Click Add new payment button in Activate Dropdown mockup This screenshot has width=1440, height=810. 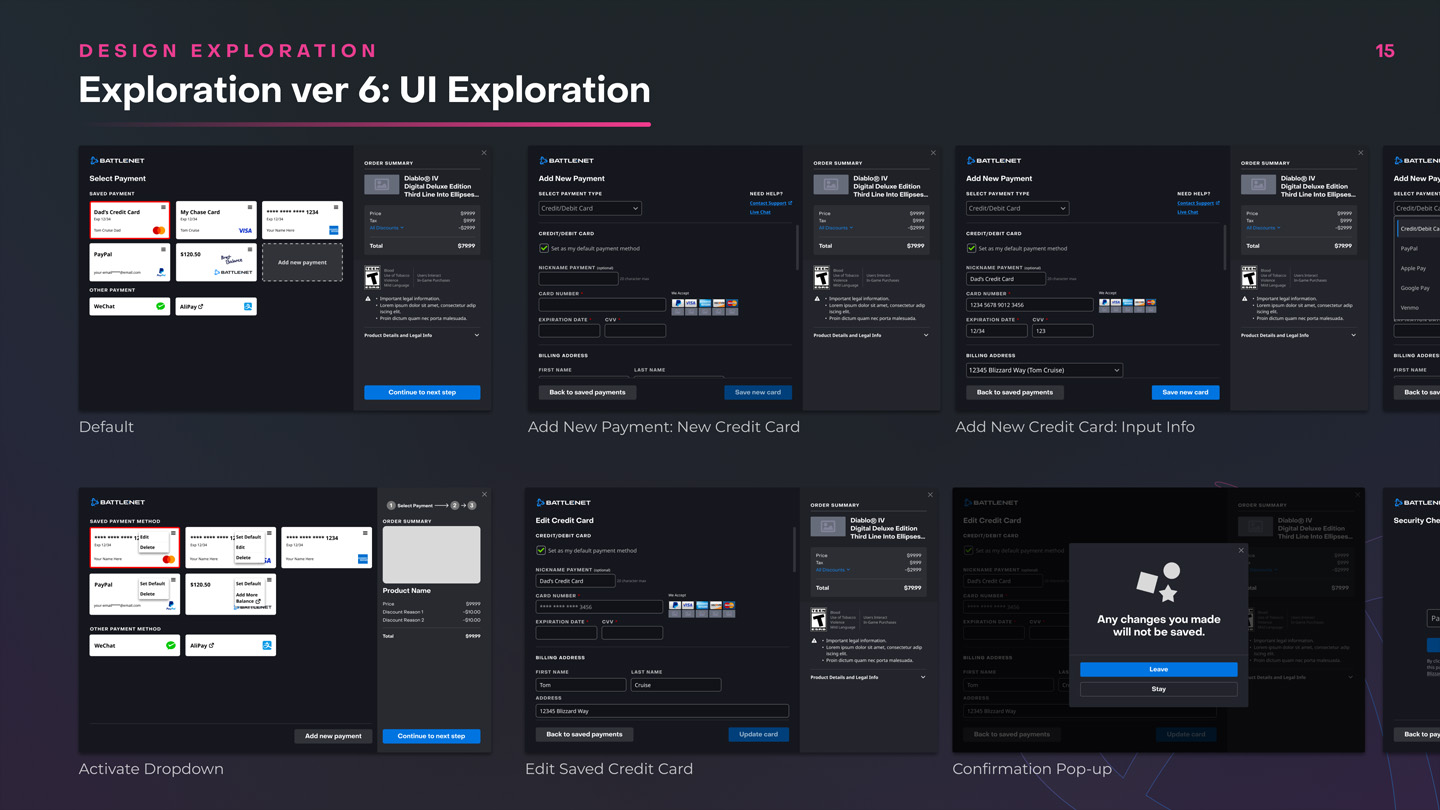coord(333,736)
